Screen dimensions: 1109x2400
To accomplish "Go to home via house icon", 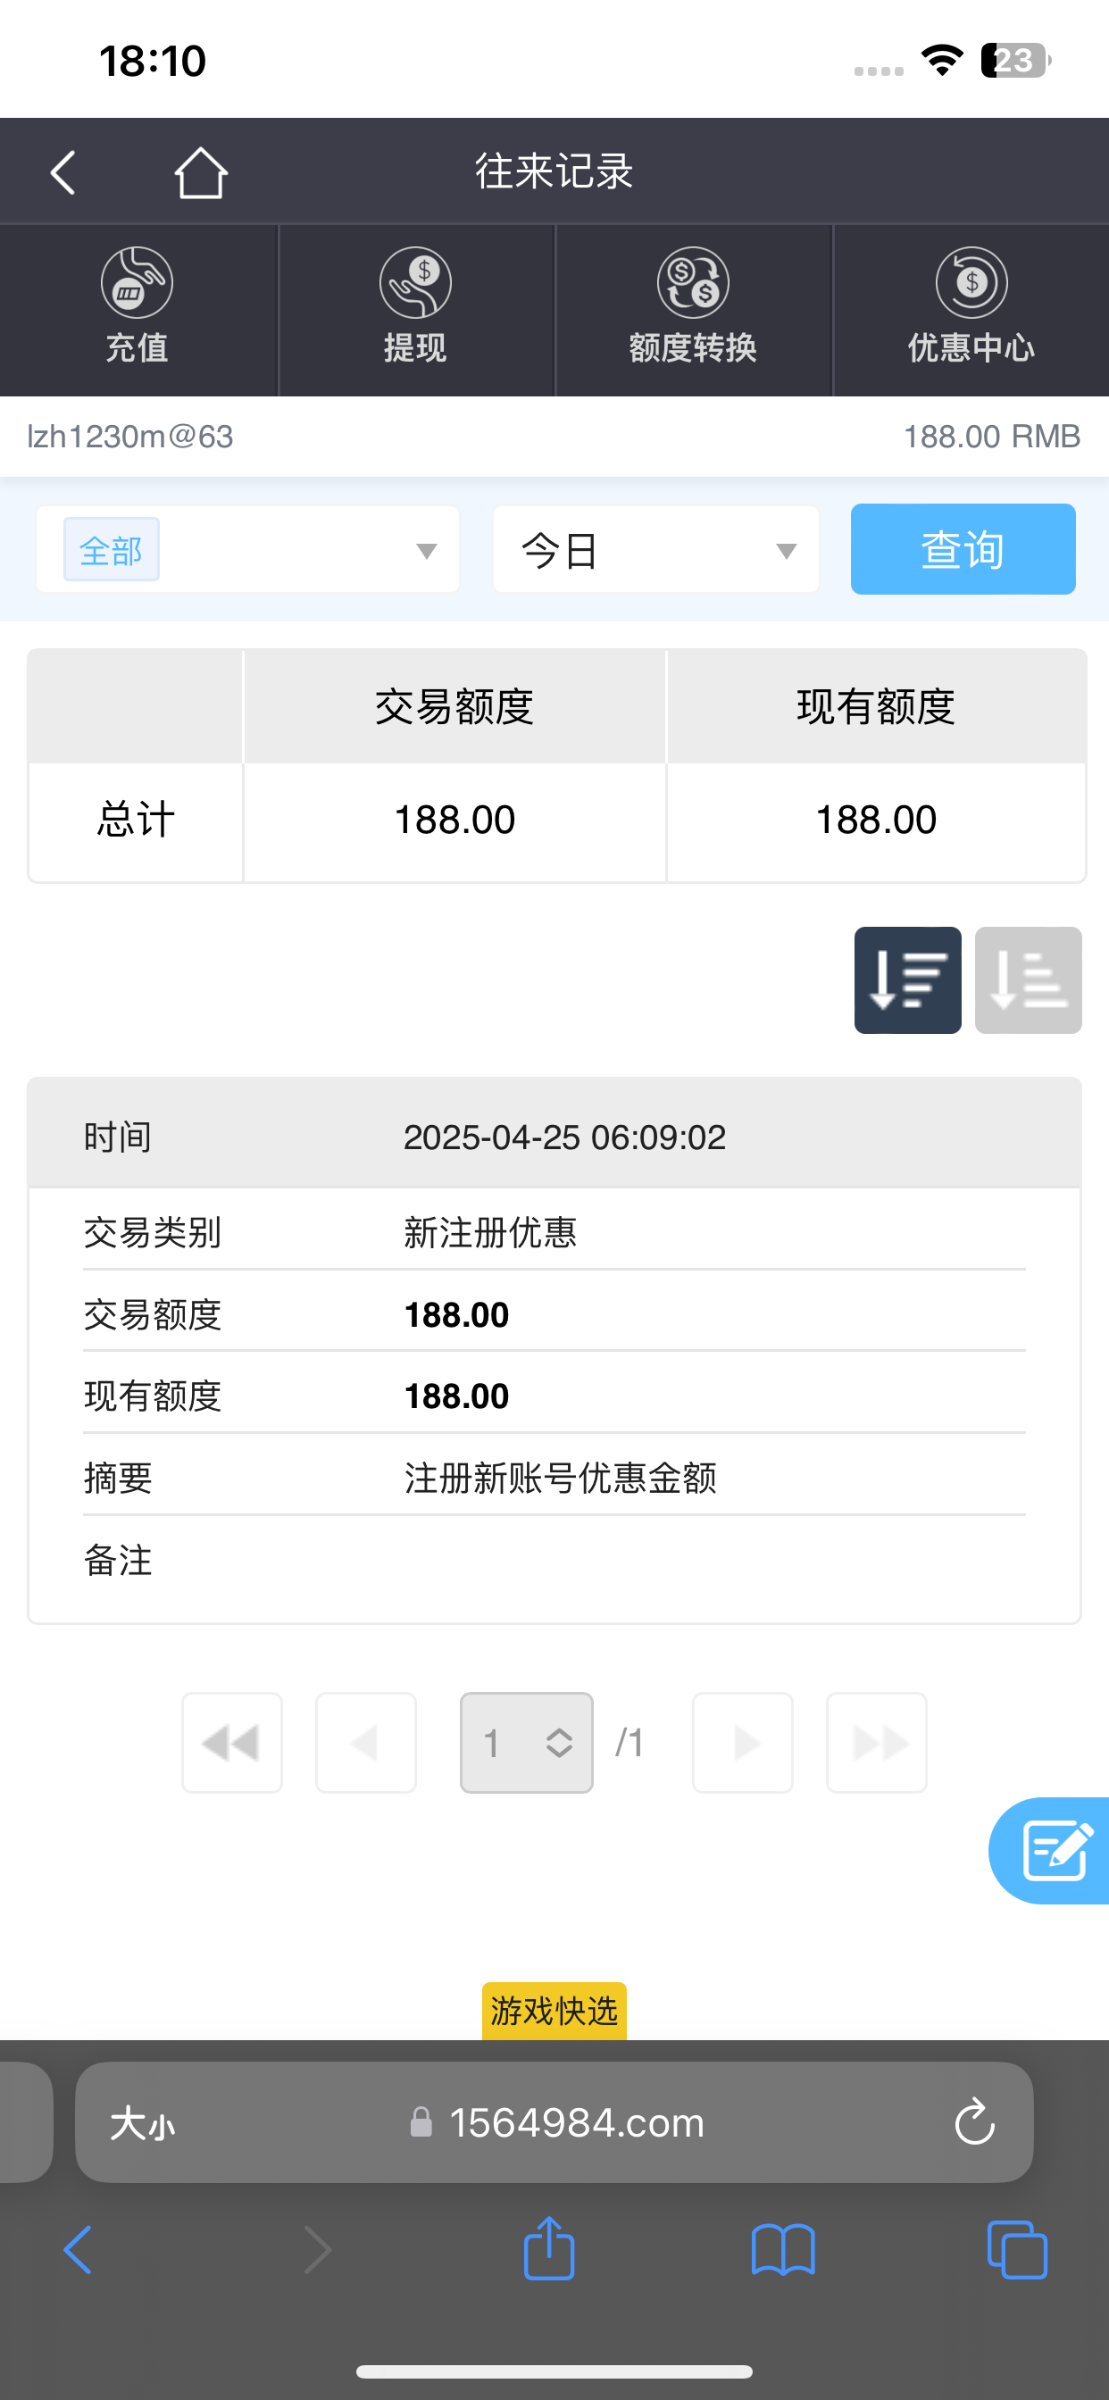I will 201,172.
